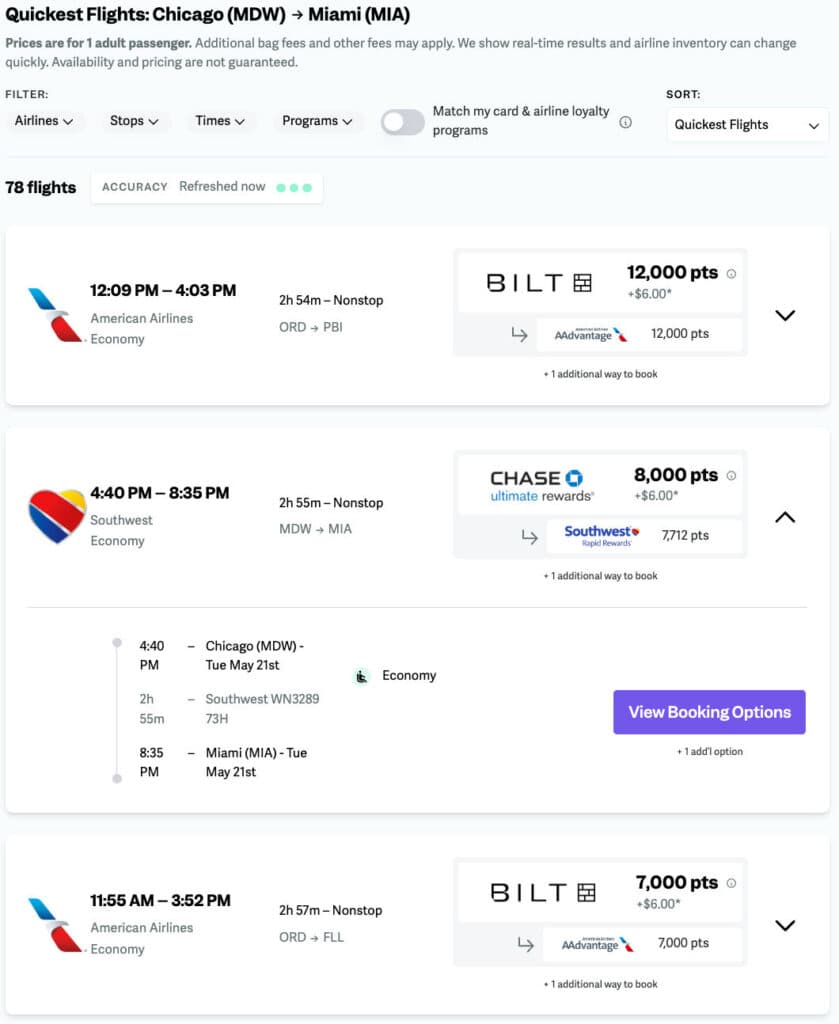Open the Times filter menu
839x1024 pixels.
point(220,121)
